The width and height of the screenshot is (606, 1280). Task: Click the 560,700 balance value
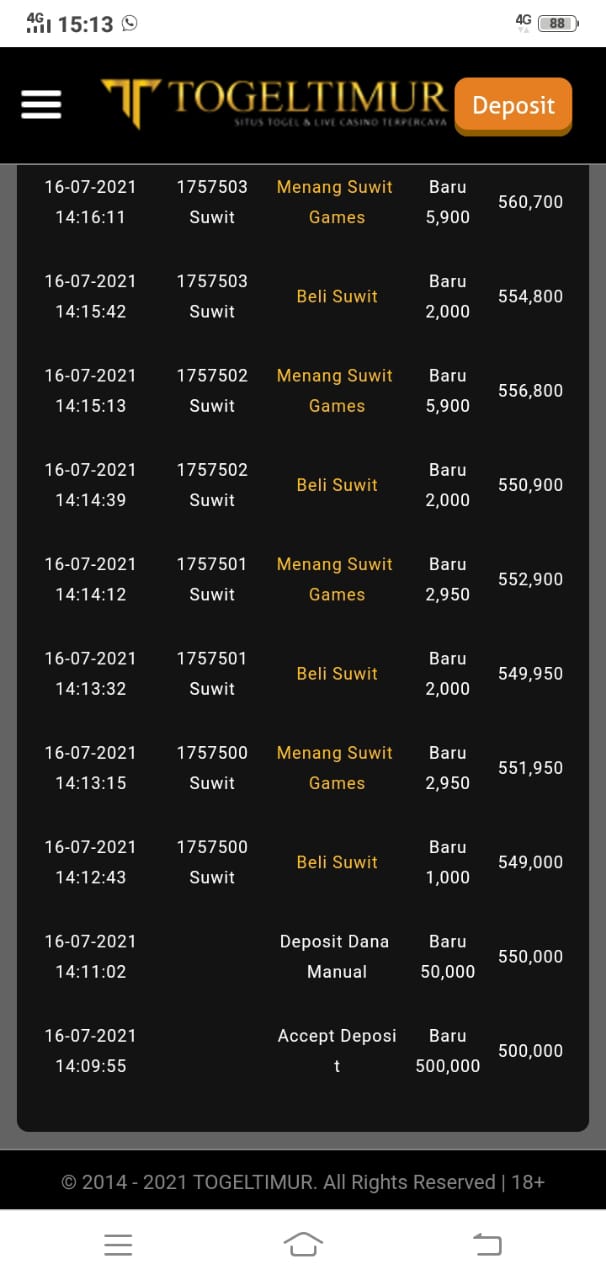[530, 202]
